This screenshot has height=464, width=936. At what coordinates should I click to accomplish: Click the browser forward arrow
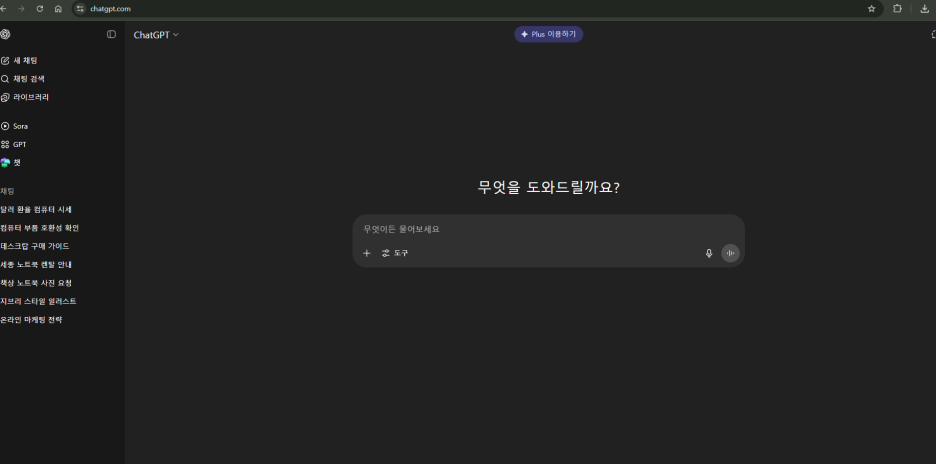pos(21,8)
